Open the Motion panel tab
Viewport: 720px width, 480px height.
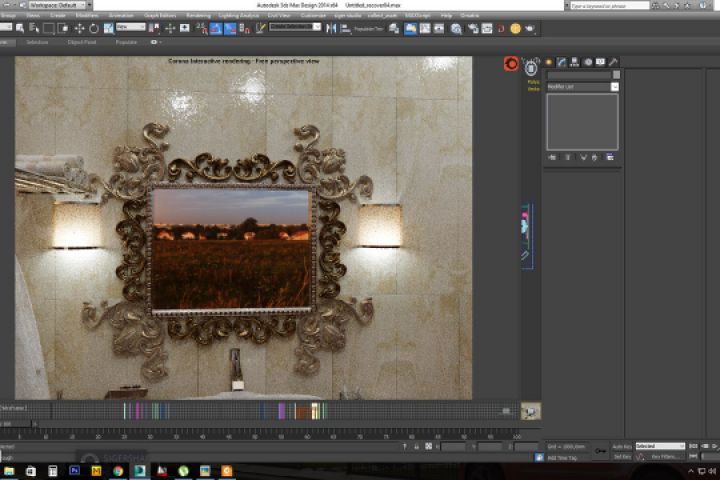(x=587, y=62)
